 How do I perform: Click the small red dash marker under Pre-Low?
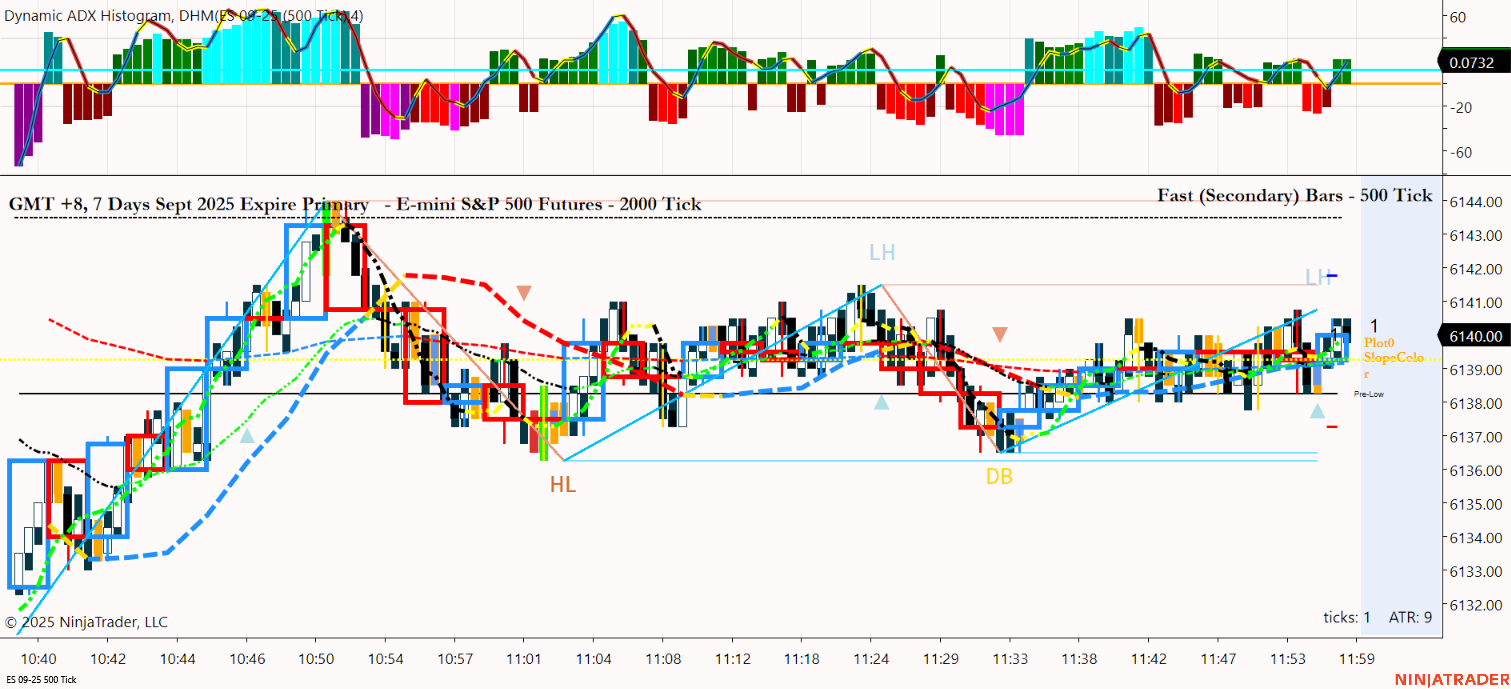[x=1332, y=427]
